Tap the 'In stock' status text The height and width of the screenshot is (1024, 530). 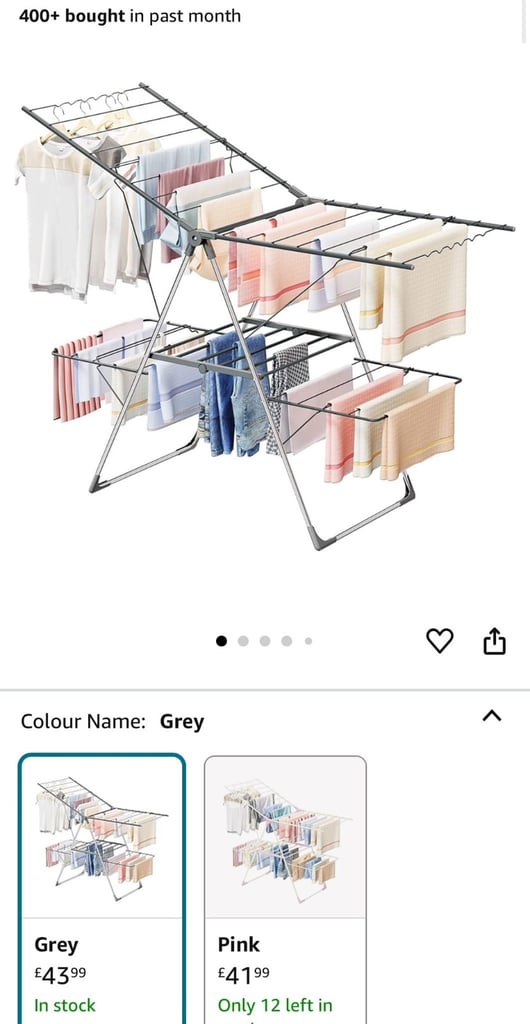click(65, 1006)
